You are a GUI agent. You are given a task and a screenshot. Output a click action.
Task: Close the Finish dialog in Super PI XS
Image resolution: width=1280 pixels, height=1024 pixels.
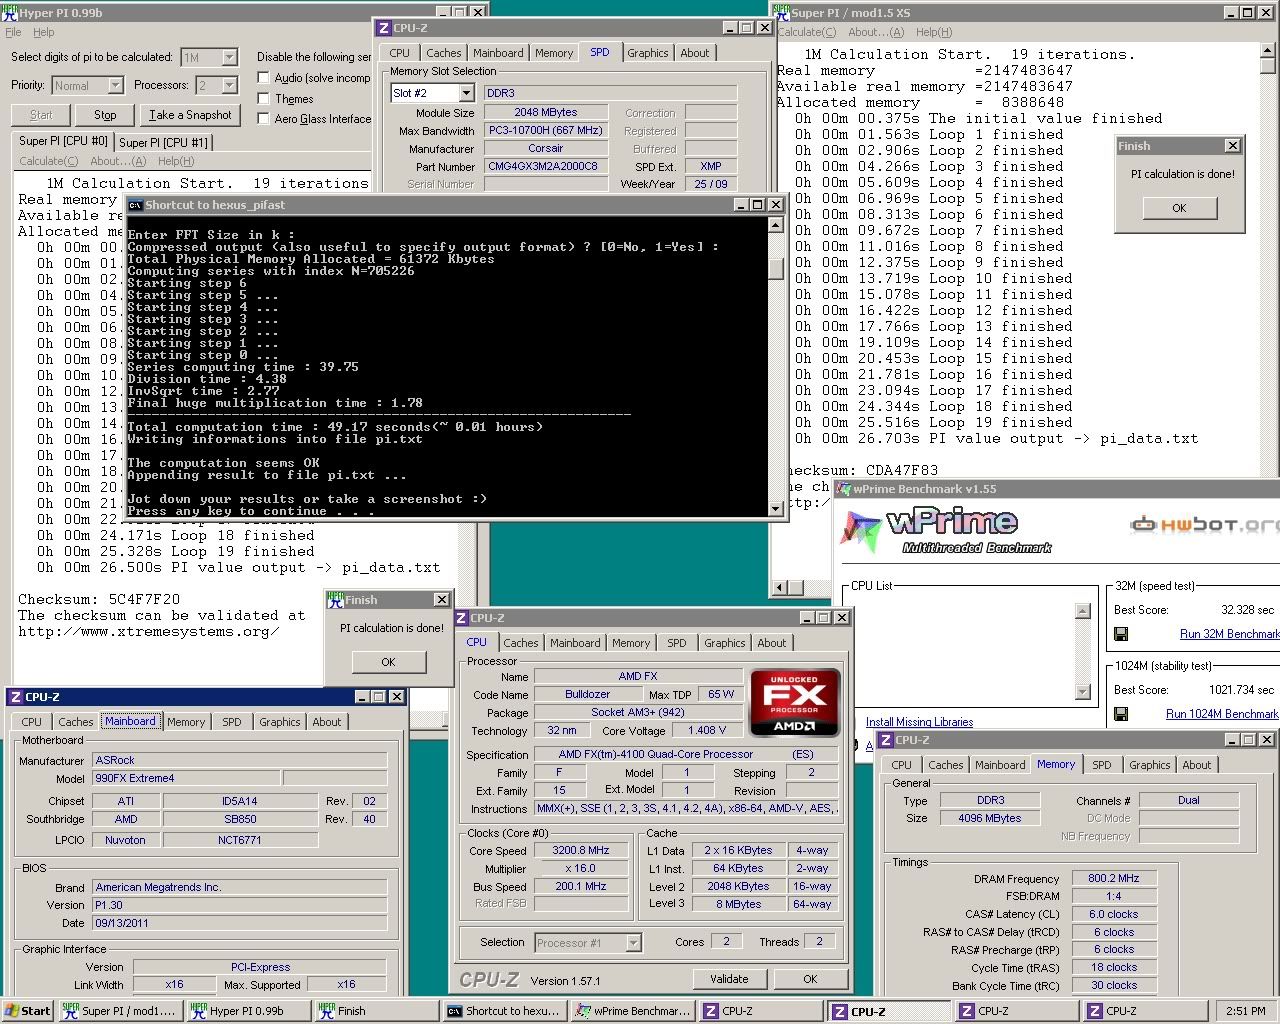[x=1232, y=145]
